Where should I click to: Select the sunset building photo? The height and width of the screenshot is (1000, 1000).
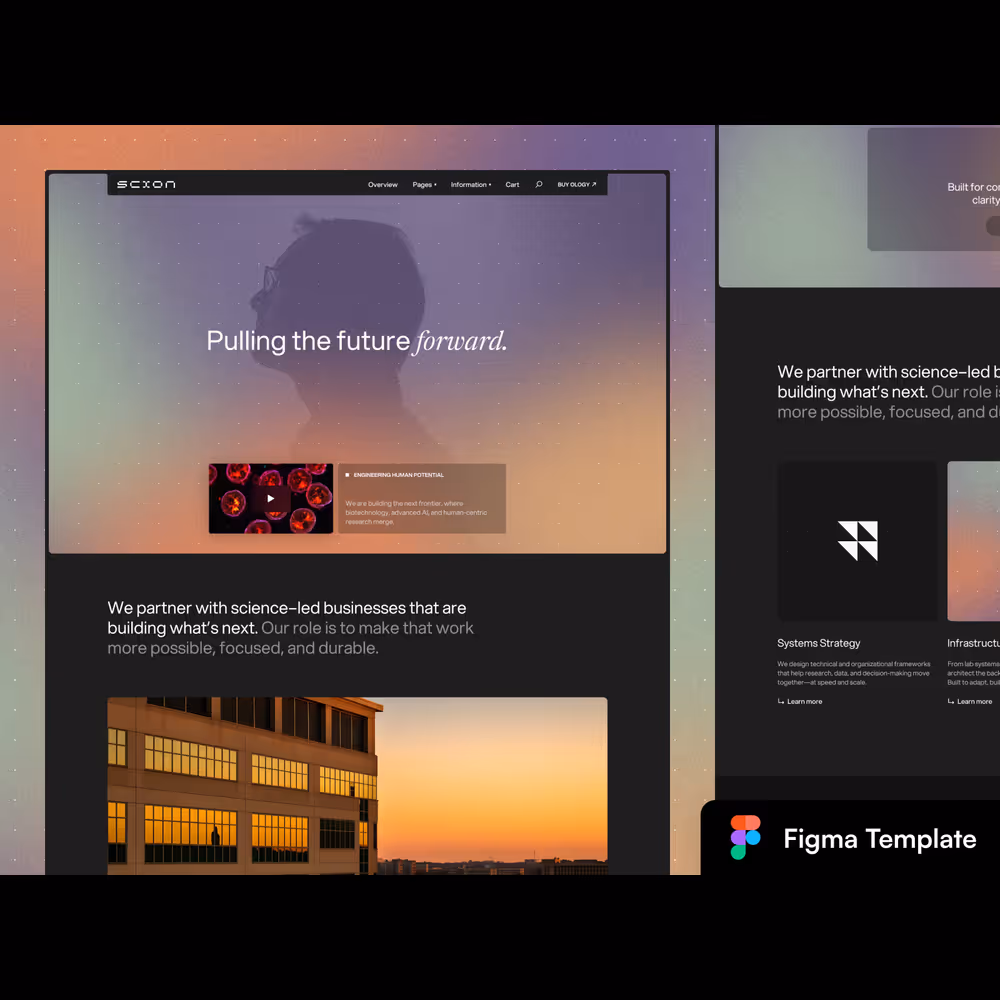tap(357, 785)
